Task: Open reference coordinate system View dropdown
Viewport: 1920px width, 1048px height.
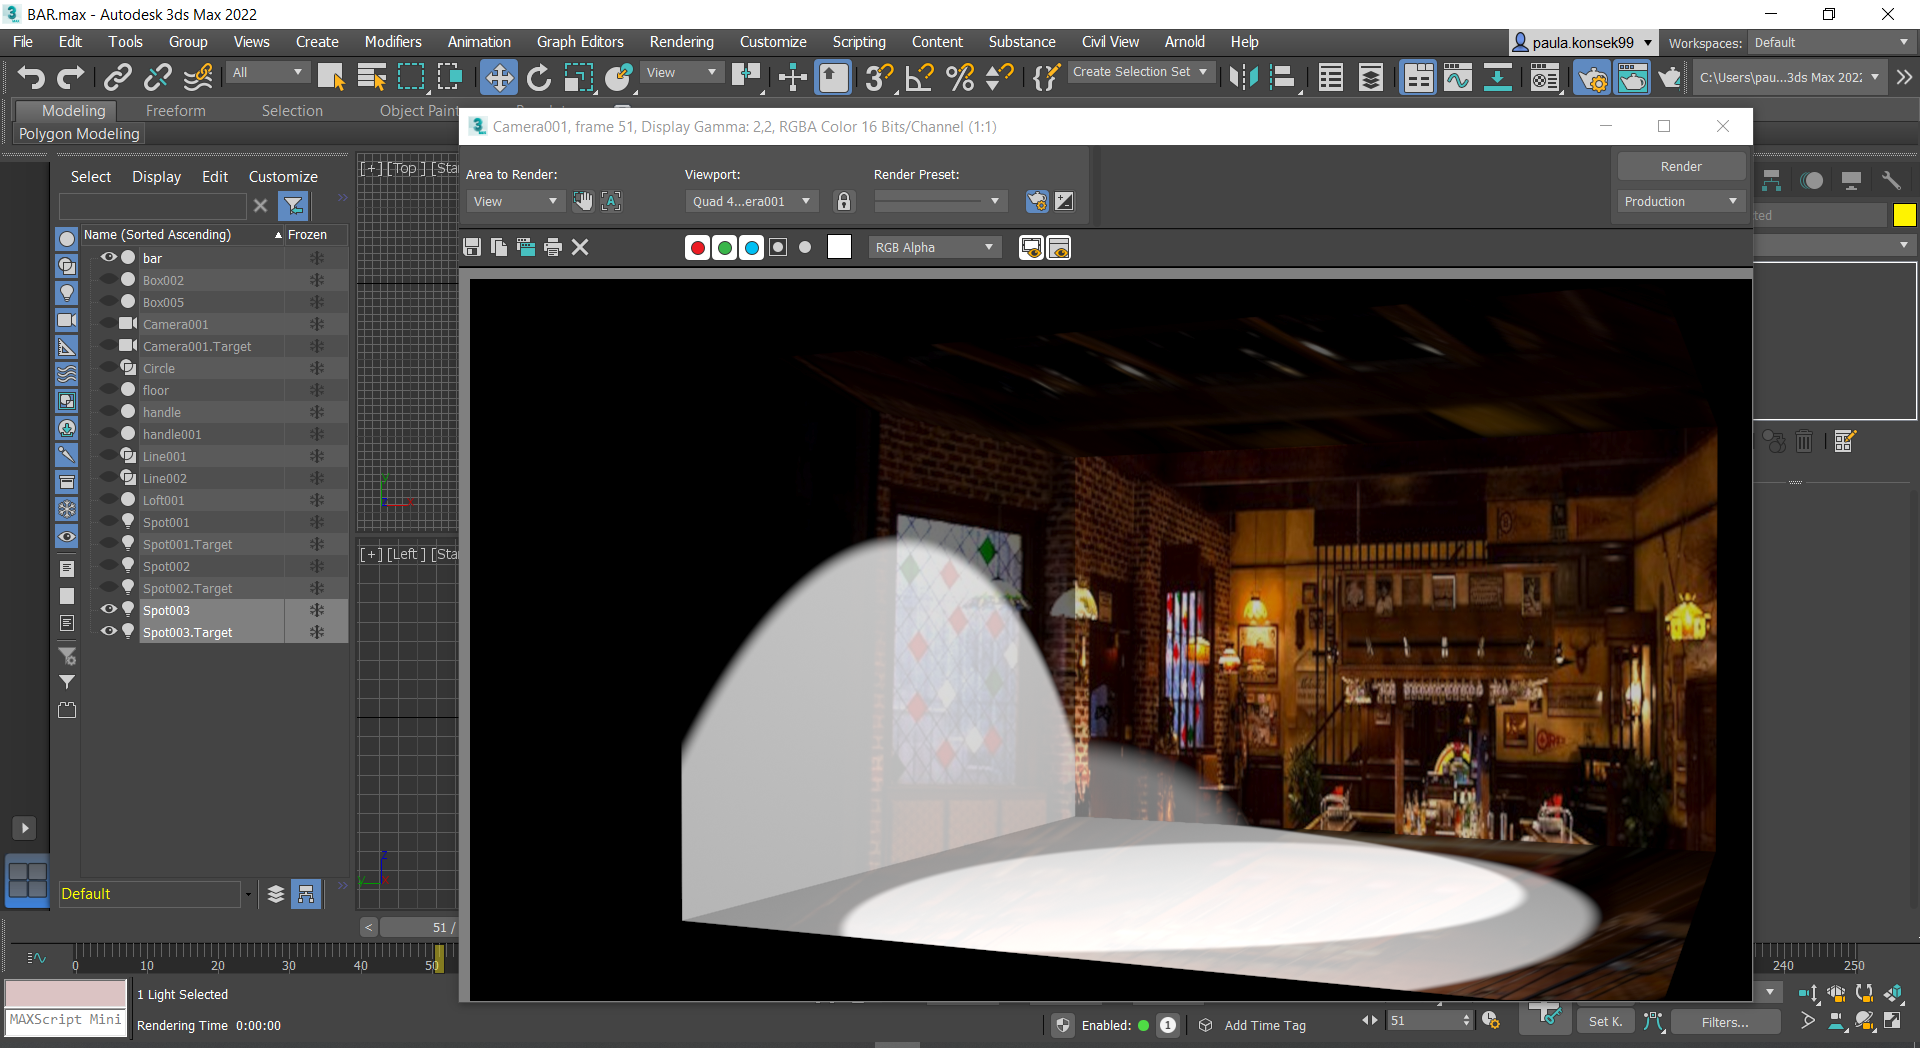Action: [682, 72]
